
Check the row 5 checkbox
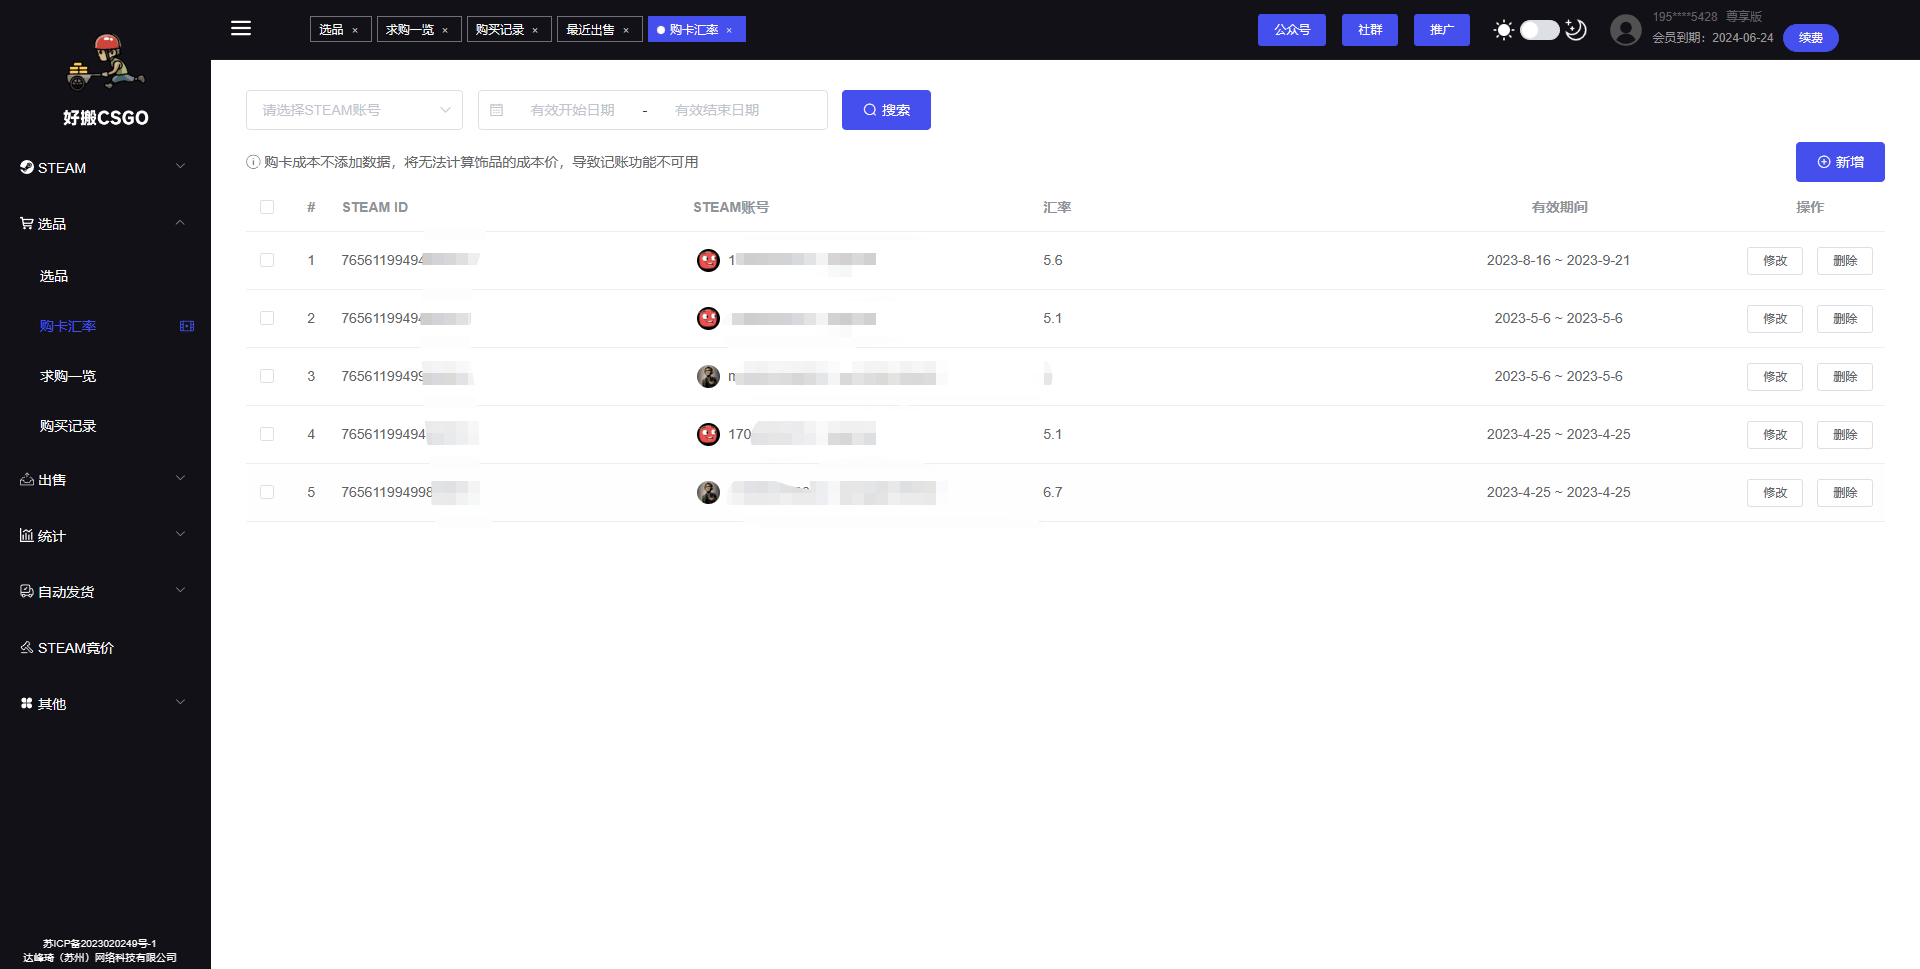coord(267,492)
